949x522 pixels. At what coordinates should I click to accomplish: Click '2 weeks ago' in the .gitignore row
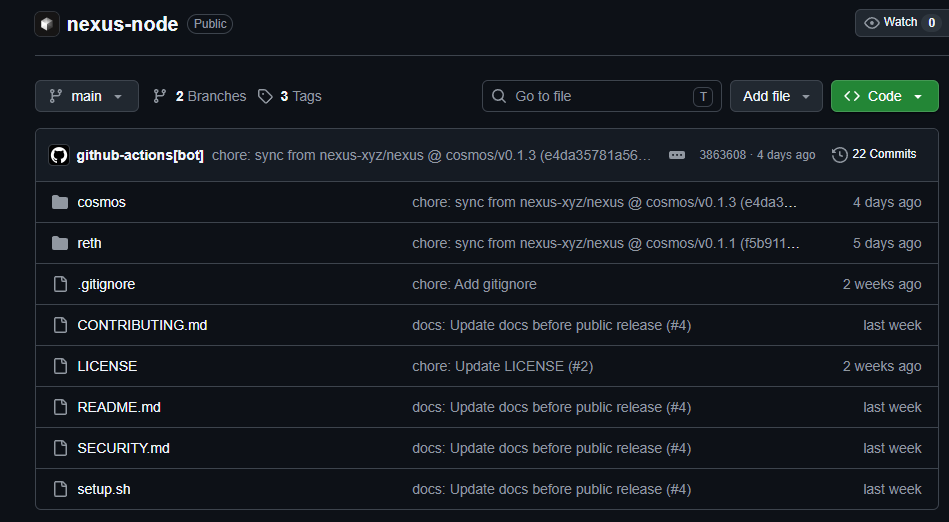(x=882, y=285)
